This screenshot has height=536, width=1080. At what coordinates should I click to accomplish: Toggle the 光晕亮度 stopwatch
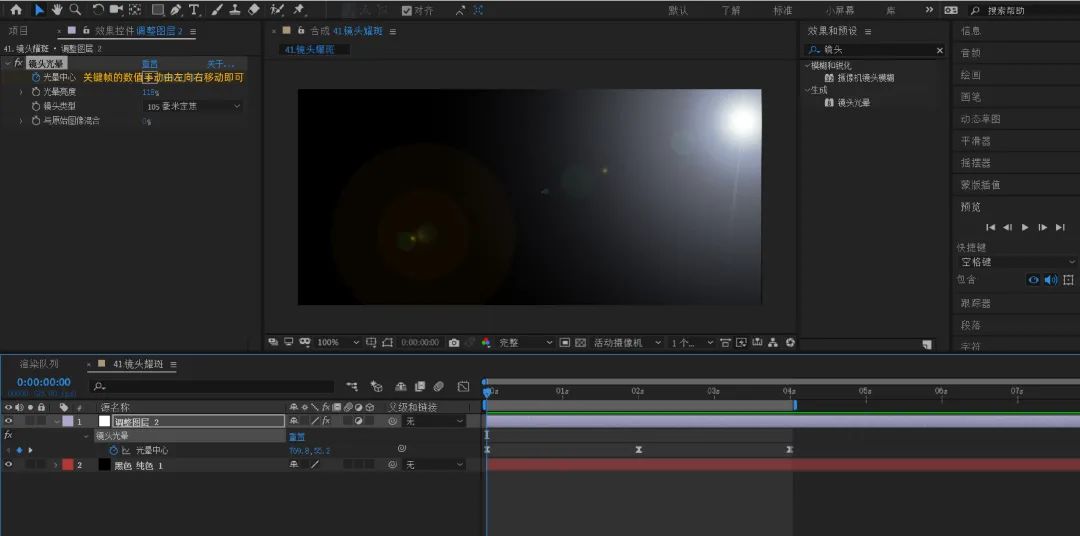(36, 92)
